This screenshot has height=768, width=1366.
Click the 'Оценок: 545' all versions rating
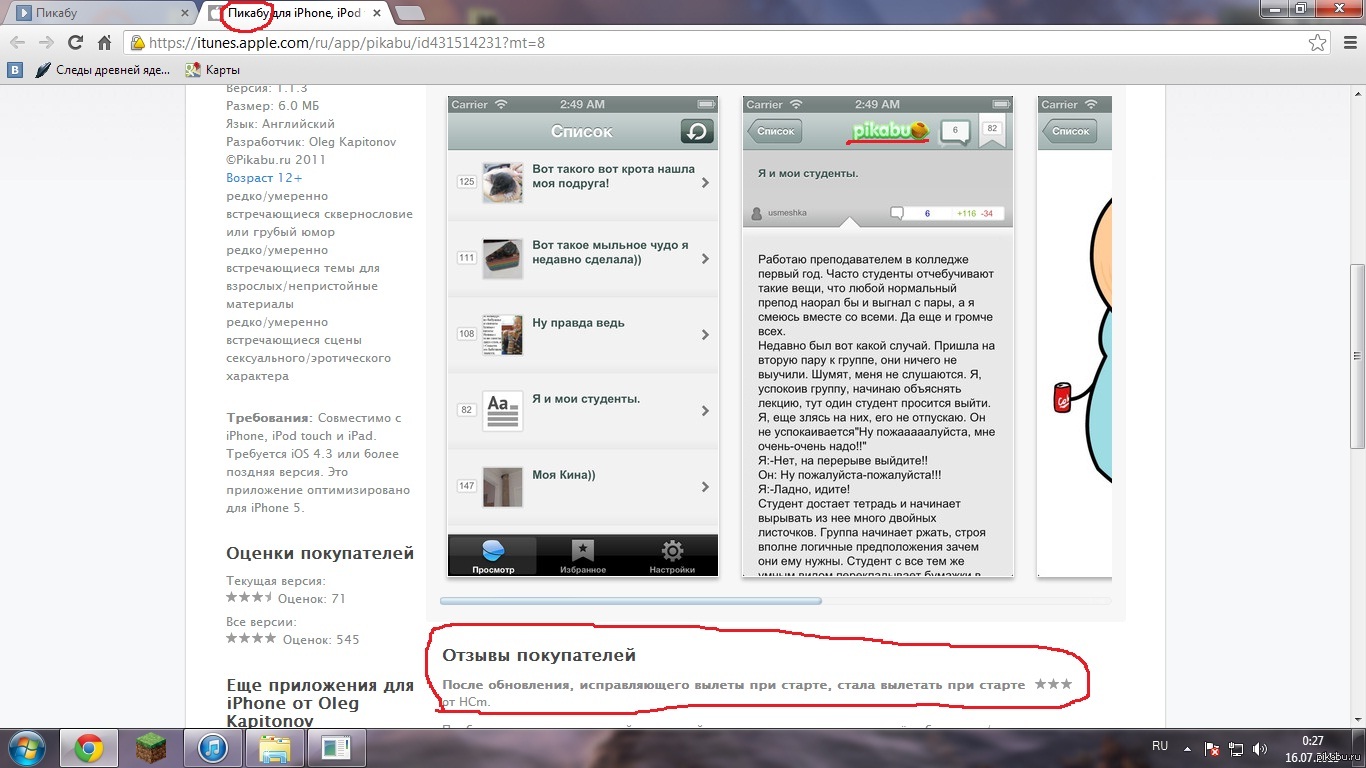[321, 640]
